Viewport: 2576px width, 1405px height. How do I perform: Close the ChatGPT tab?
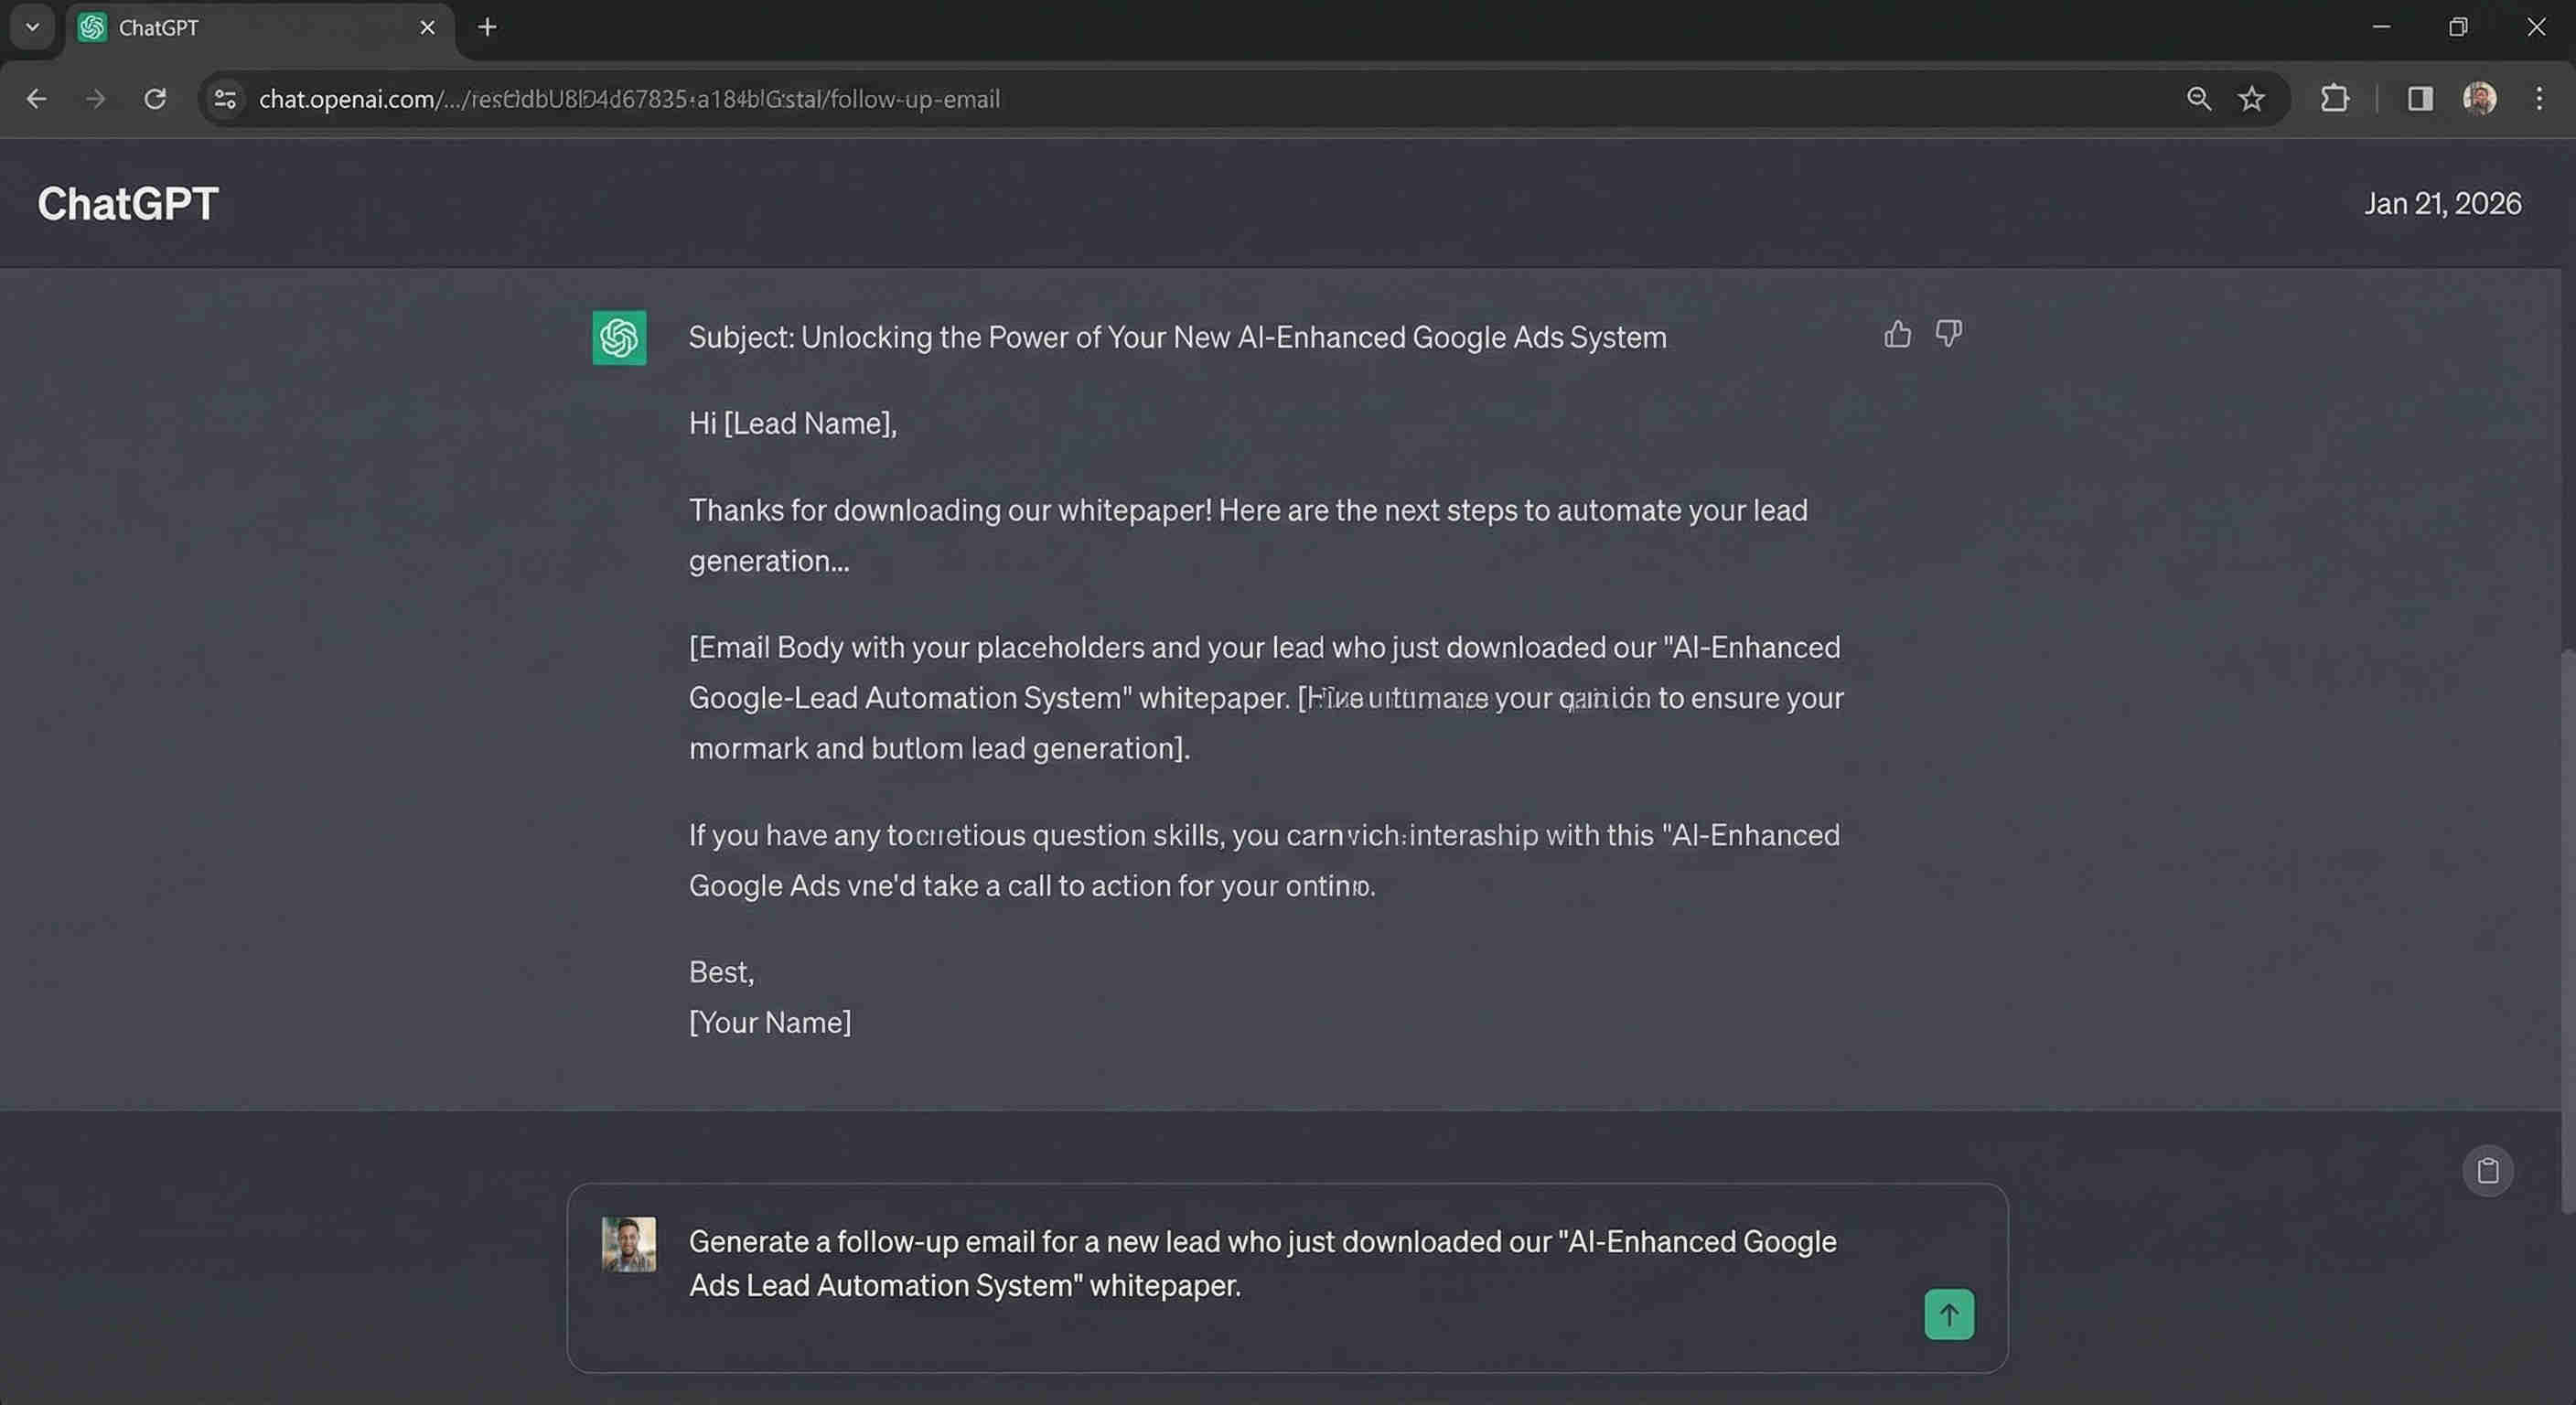pos(427,28)
